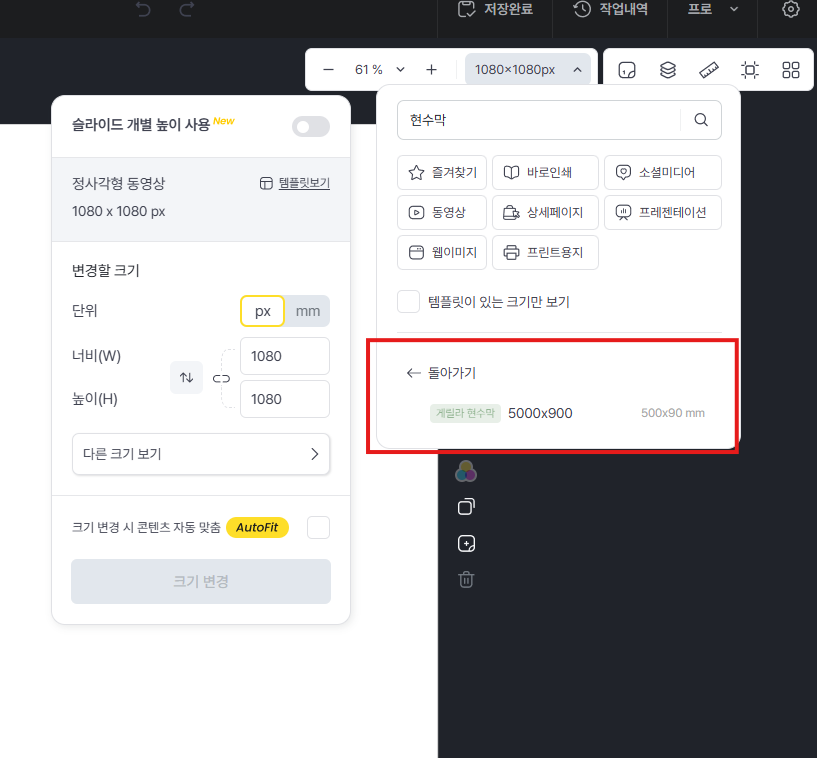Click the undo arrow icon
This screenshot has width=817, height=758.
click(143, 9)
